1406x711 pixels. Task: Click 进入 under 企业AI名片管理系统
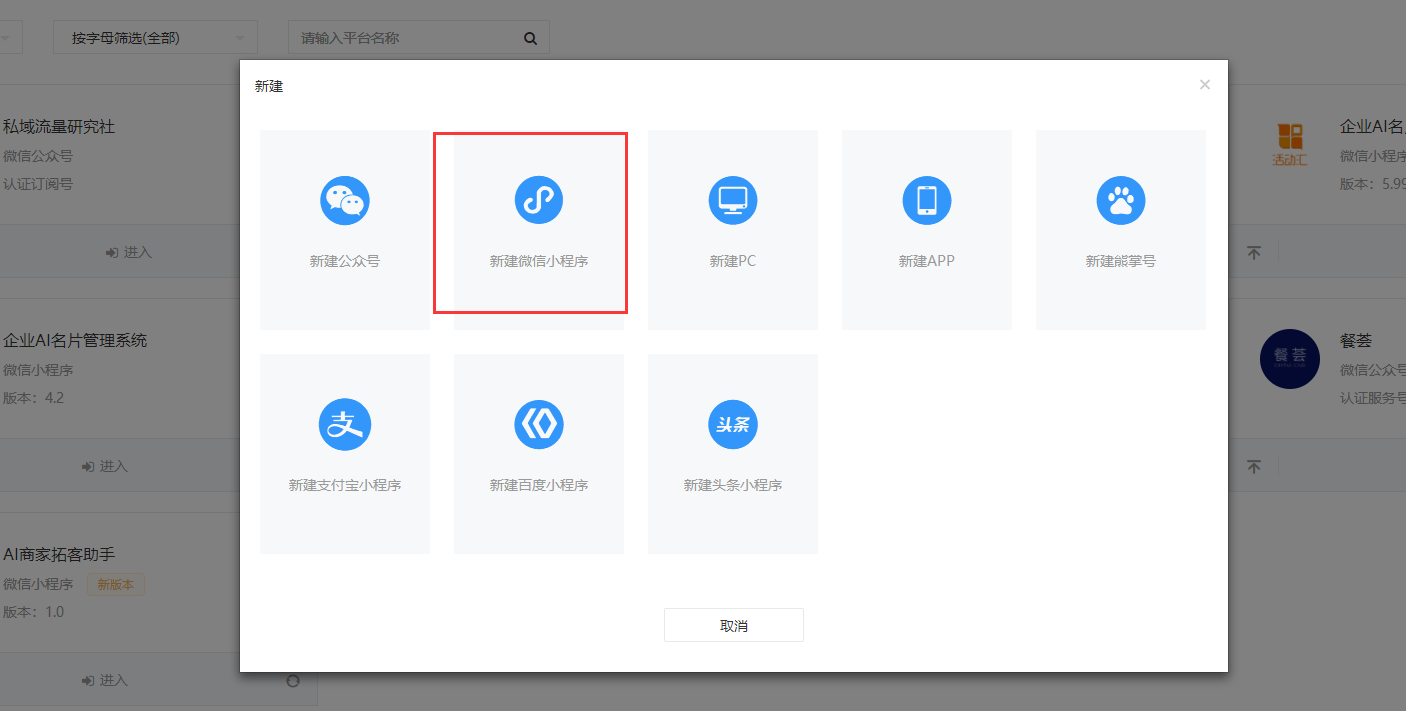(x=105, y=466)
